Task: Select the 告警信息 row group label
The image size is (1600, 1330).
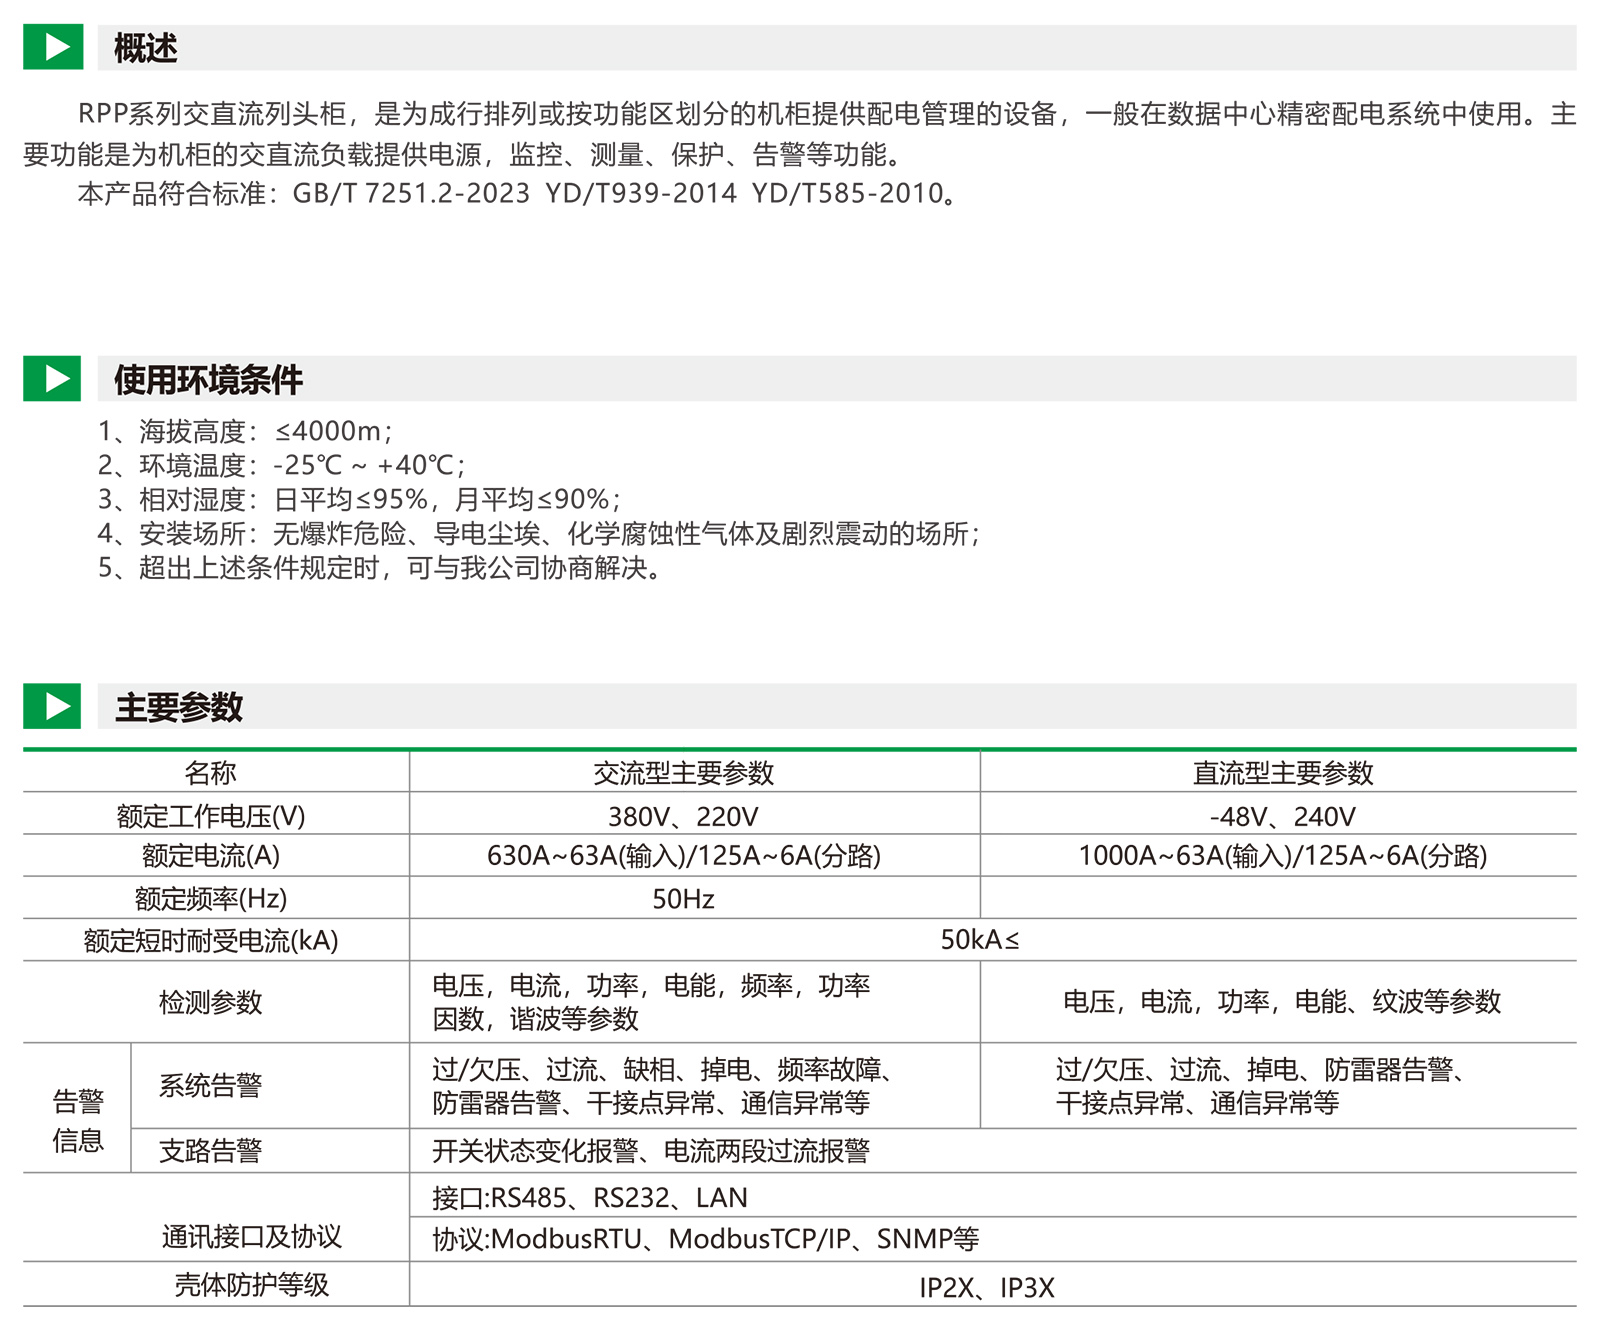Action: [78, 1120]
